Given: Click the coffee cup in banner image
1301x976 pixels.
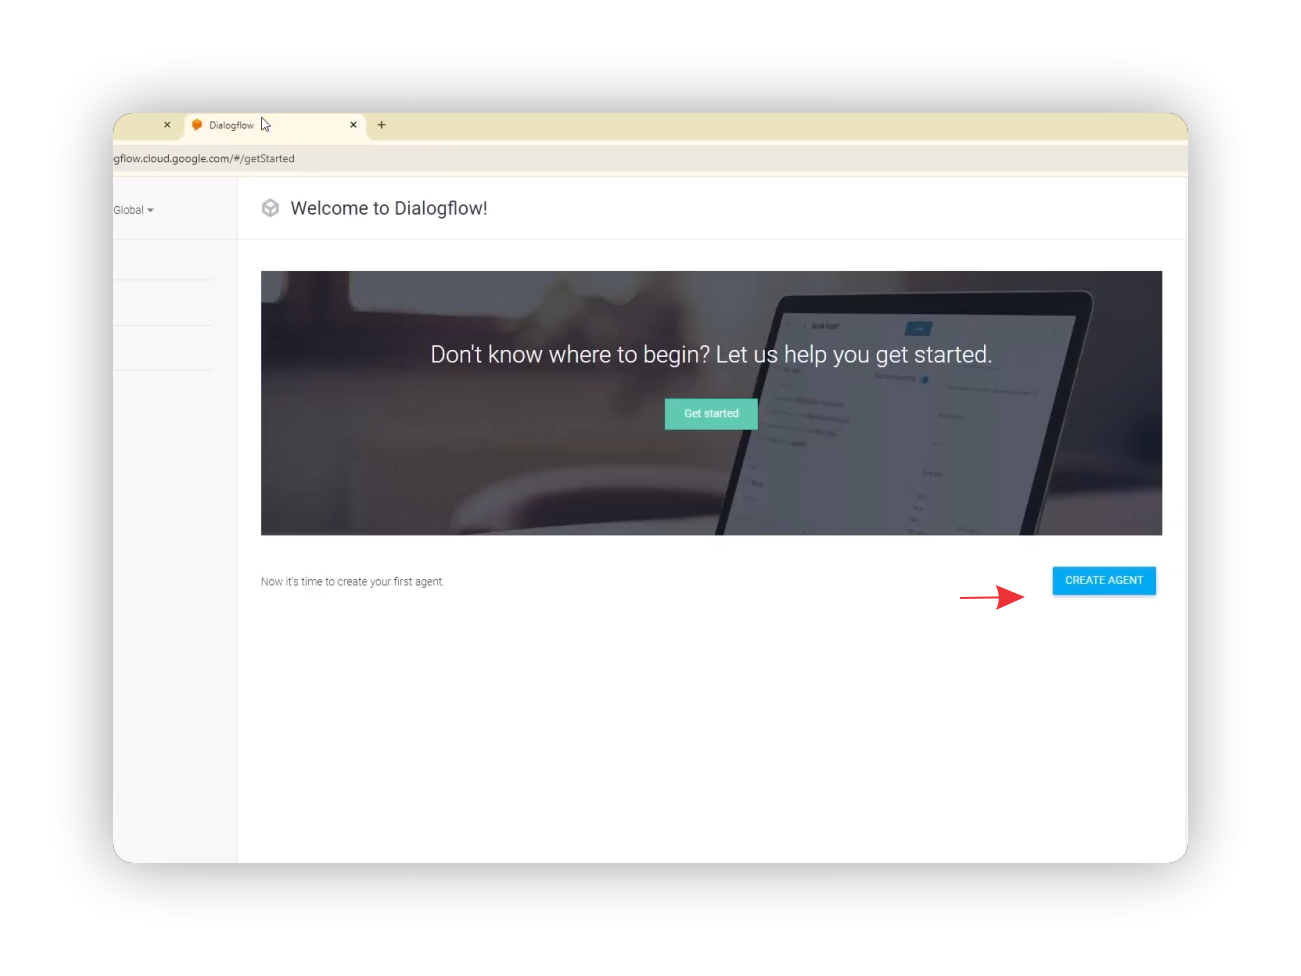Looking at the screenshot, I should (560, 500).
